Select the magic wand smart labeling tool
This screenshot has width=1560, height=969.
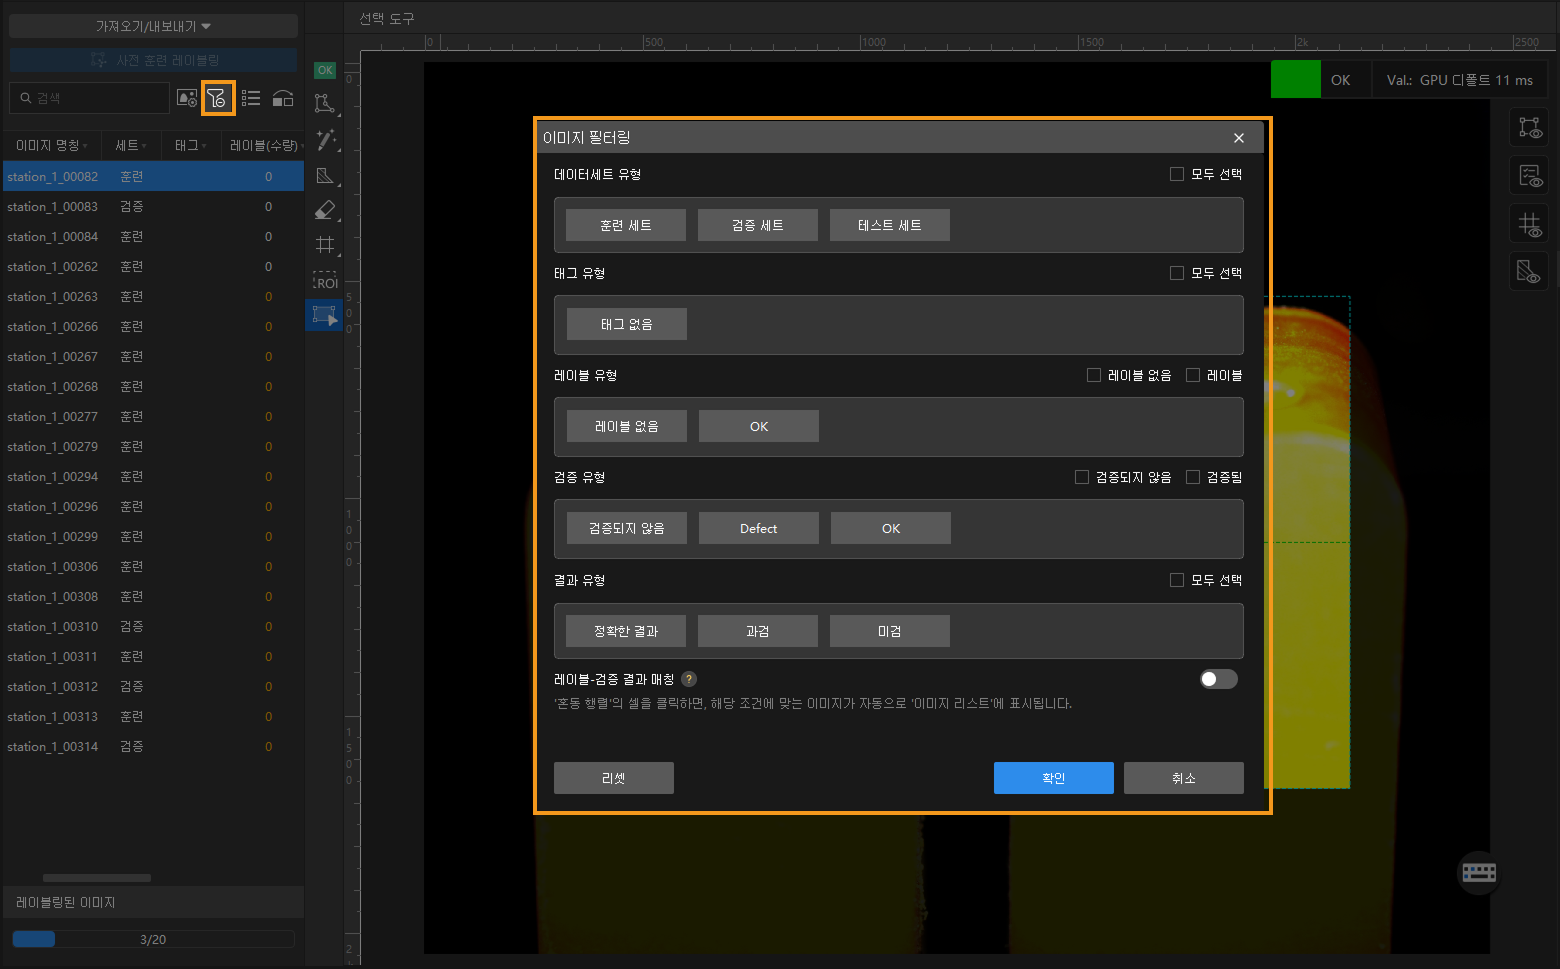coord(325,140)
